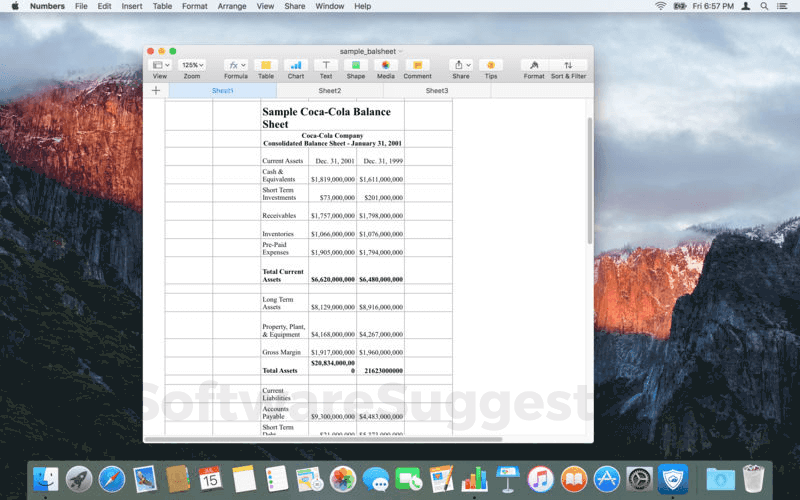Open the Arrange menu in menu bar
Image resolution: width=800 pixels, height=500 pixels.
[x=232, y=6]
